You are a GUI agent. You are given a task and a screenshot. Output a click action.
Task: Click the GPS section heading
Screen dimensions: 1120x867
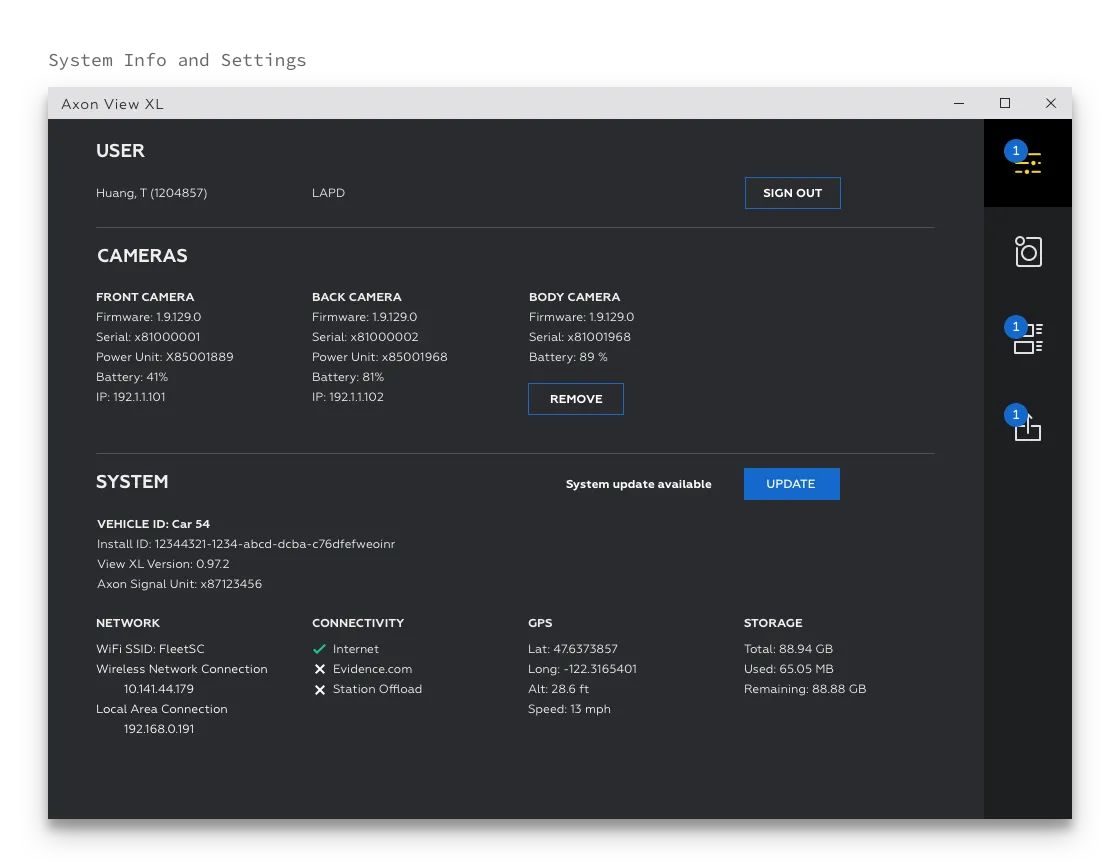pyautogui.click(x=540, y=623)
